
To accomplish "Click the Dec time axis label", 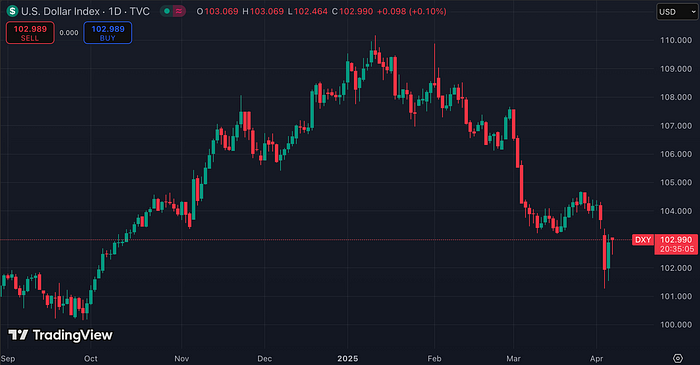I will point(264,359).
